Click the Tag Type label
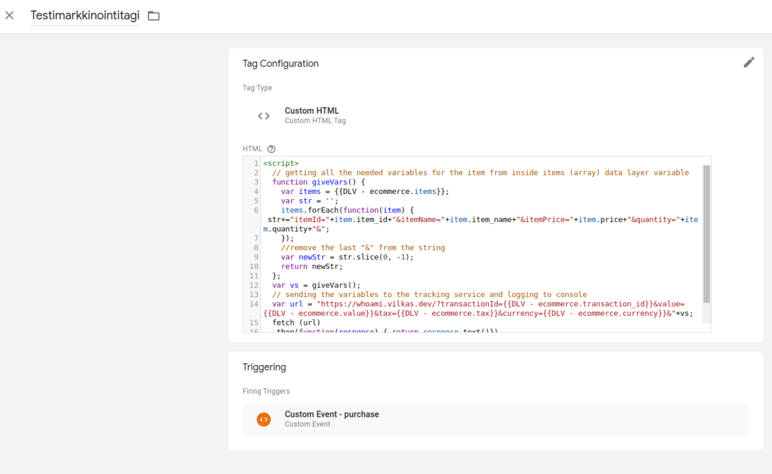 [x=257, y=88]
